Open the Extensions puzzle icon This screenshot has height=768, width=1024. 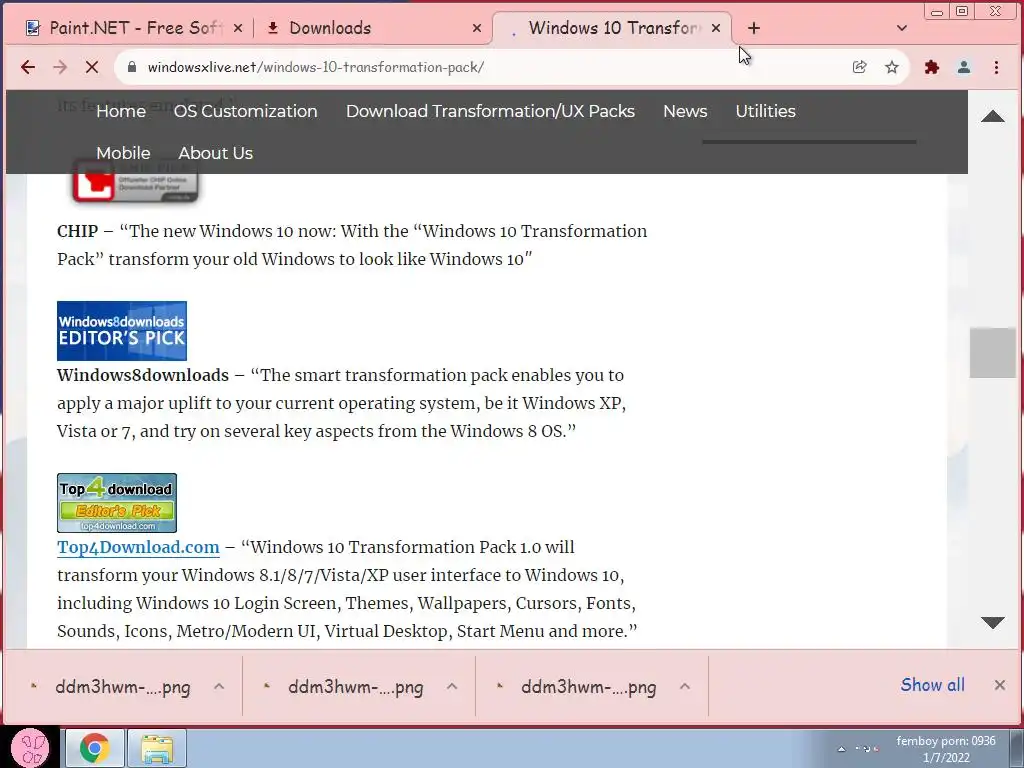[x=931, y=67]
